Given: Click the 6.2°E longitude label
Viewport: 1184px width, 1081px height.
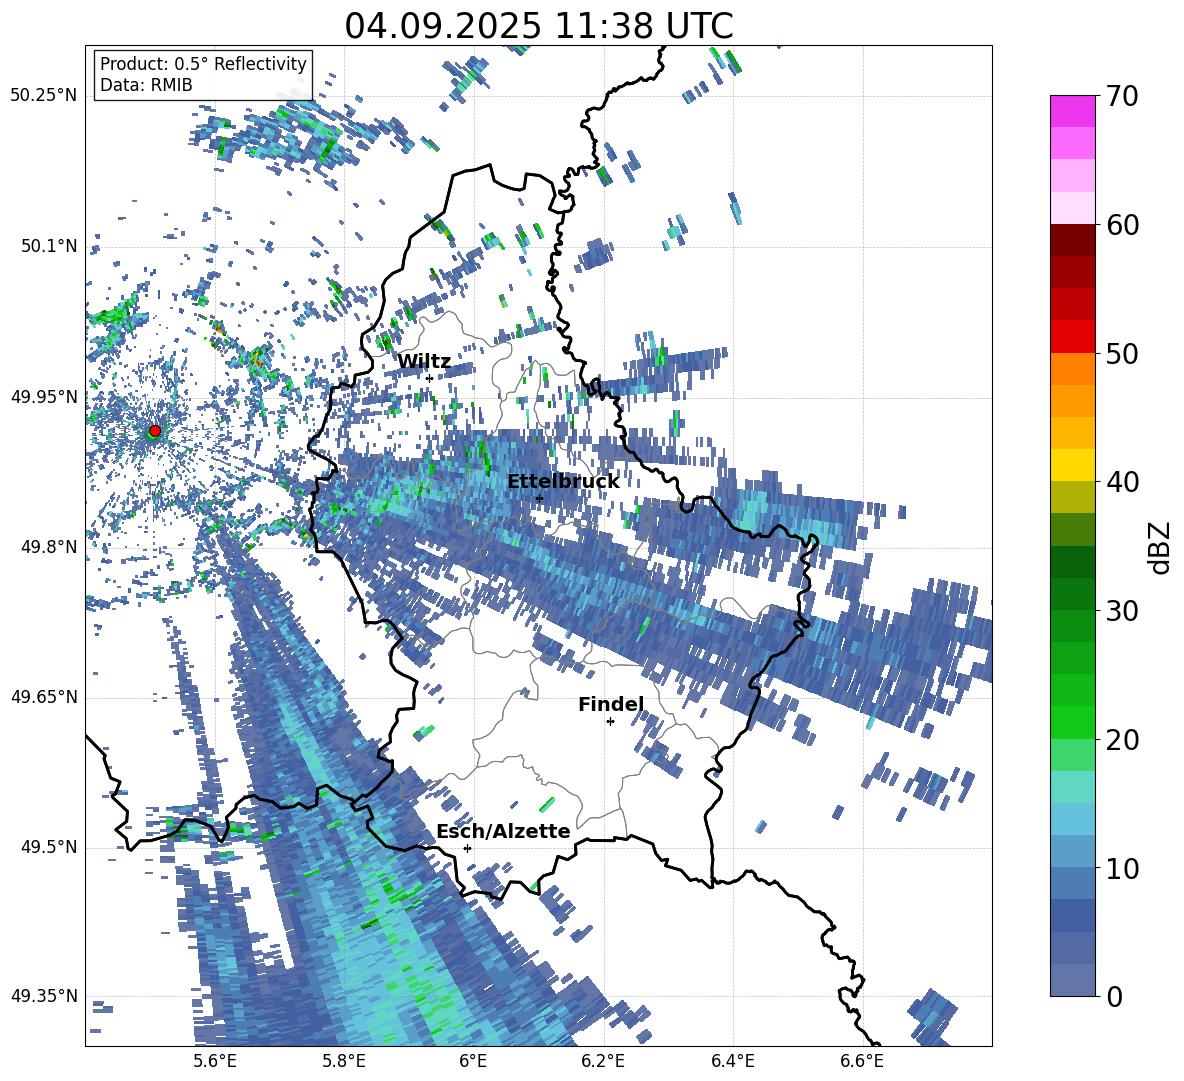Looking at the screenshot, I should [x=603, y=1061].
